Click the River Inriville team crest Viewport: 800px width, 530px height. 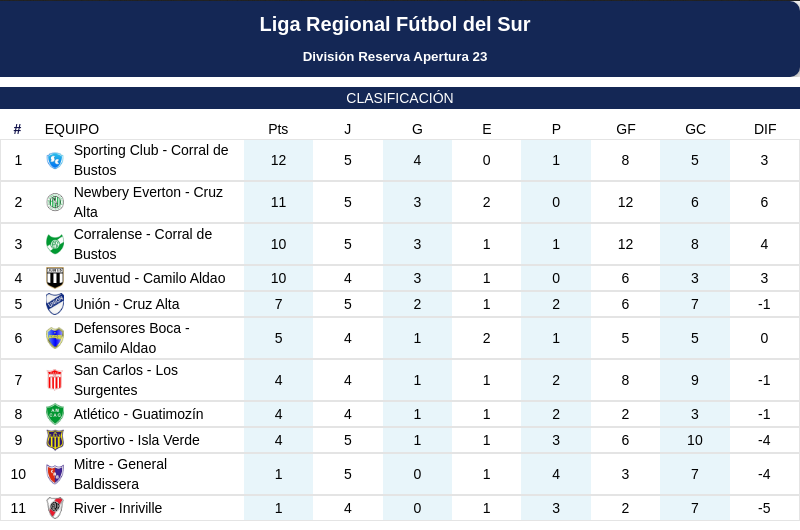[x=55, y=508]
